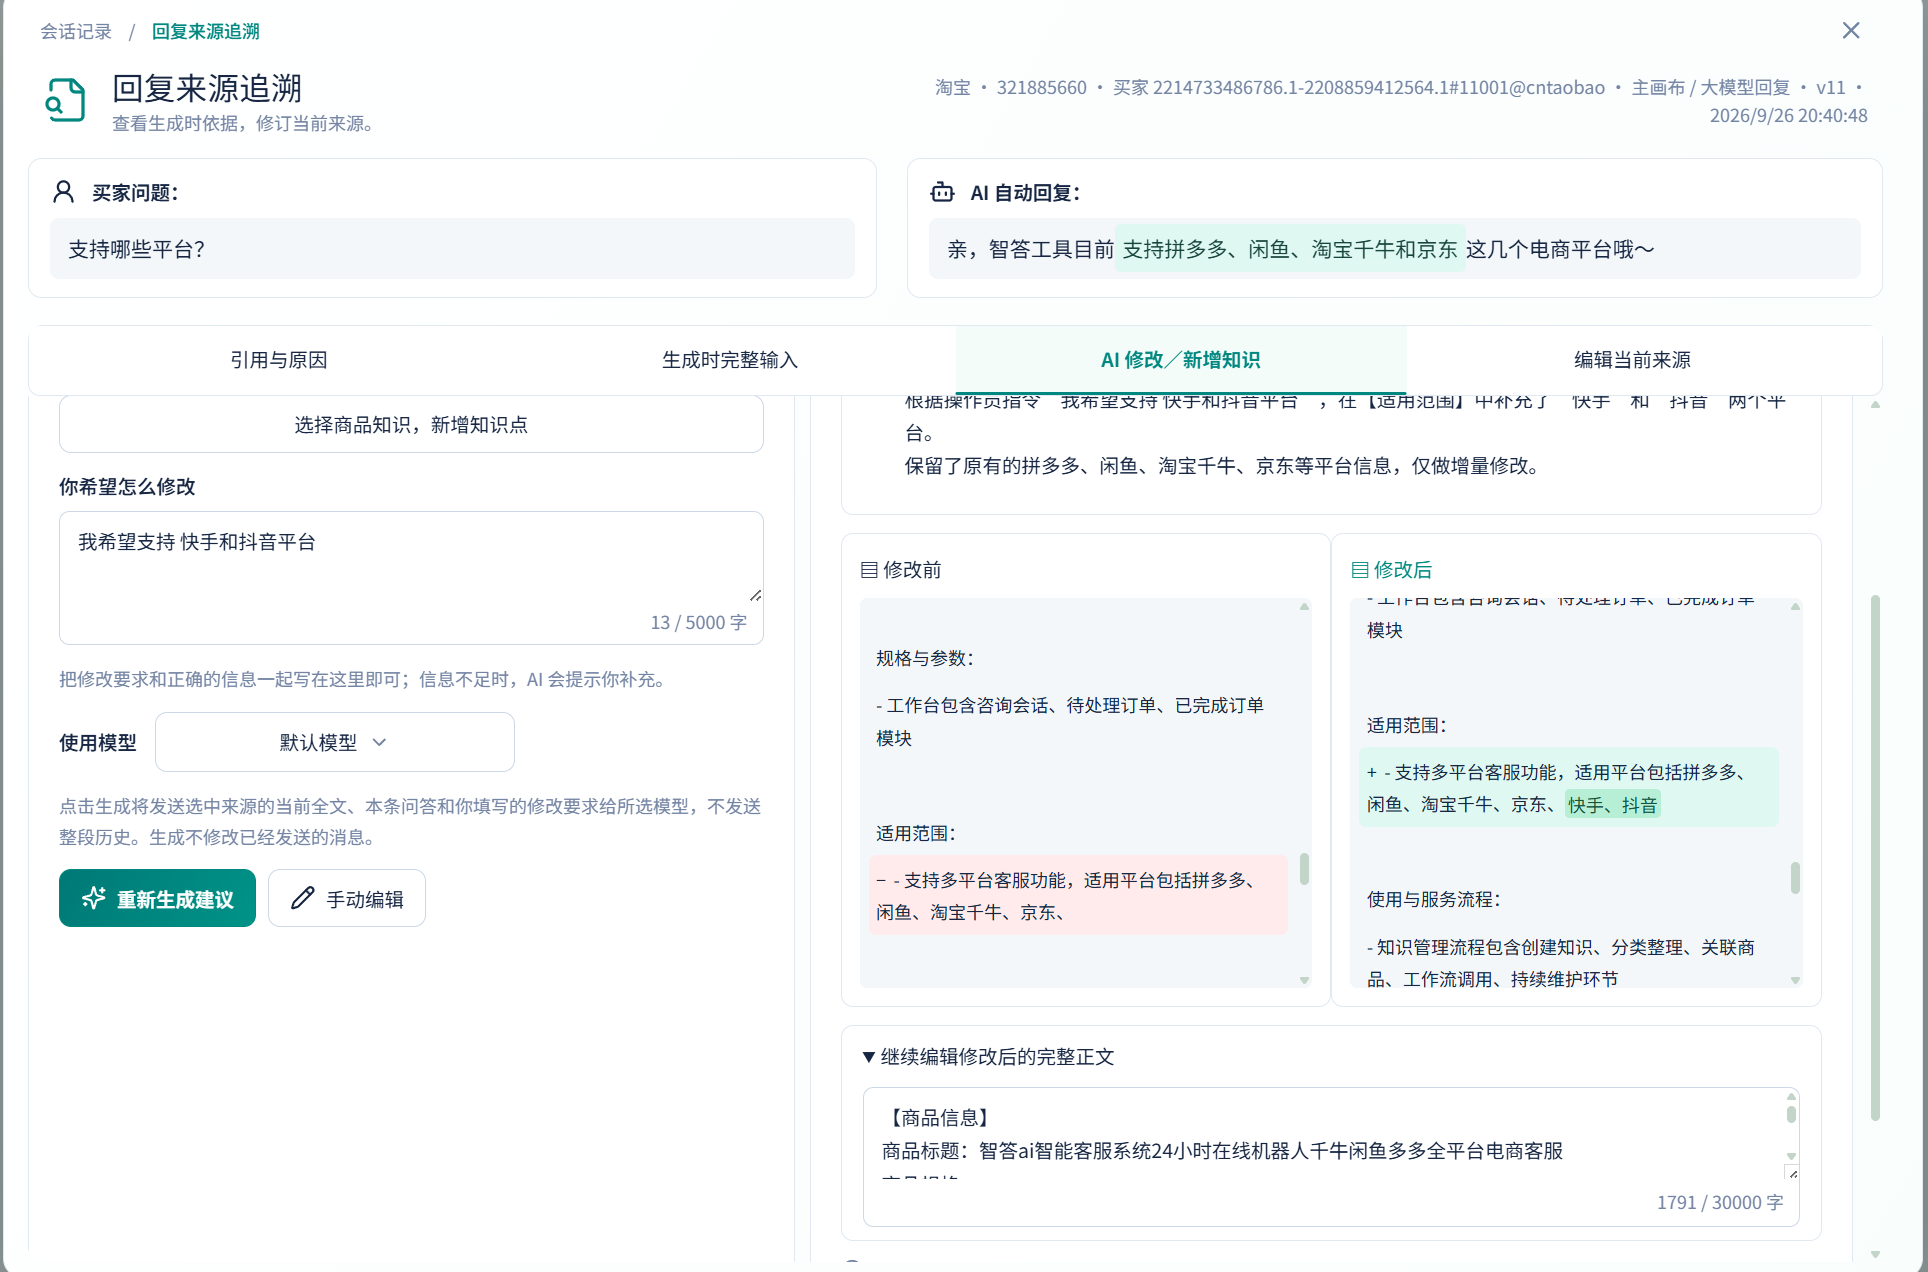Screen dimensions: 1928x1272
Task: Click 选择商品知识，新增知识点 button
Action: [x=411, y=425]
